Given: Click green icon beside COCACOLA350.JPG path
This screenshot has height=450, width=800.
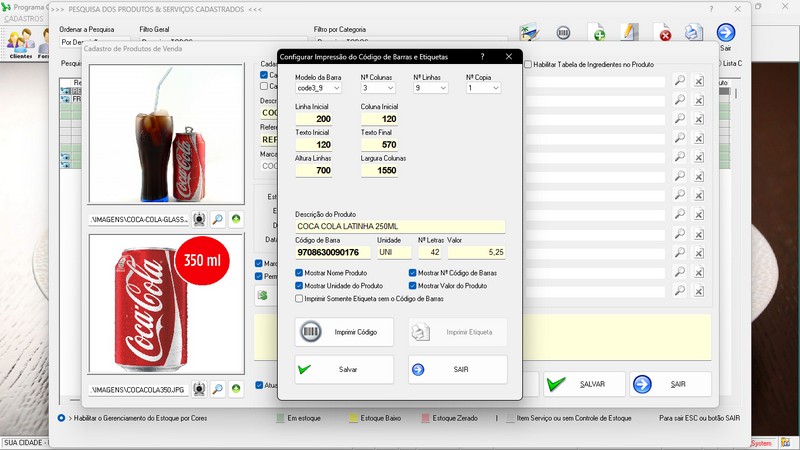Looking at the screenshot, I should 236,388.
